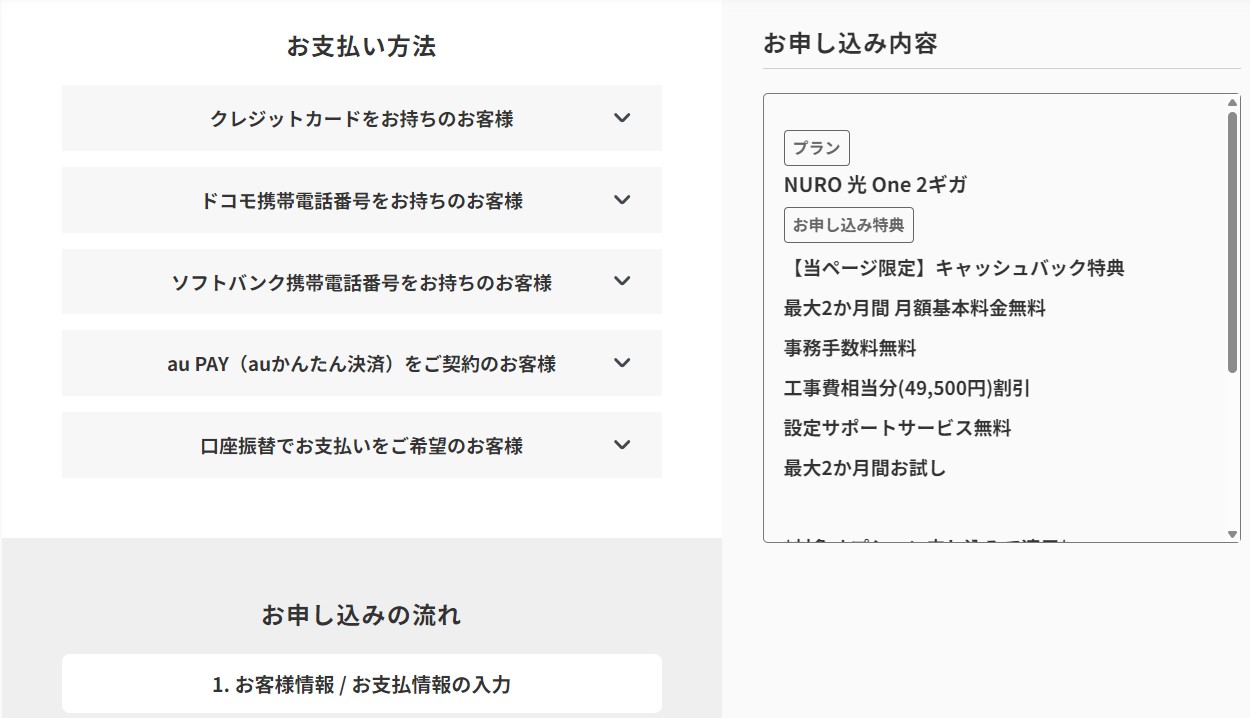Expand the ドコモ携帯電話番号 payment section
The image size is (1250, 718).
pyautogui.click(x=362, y=199)
